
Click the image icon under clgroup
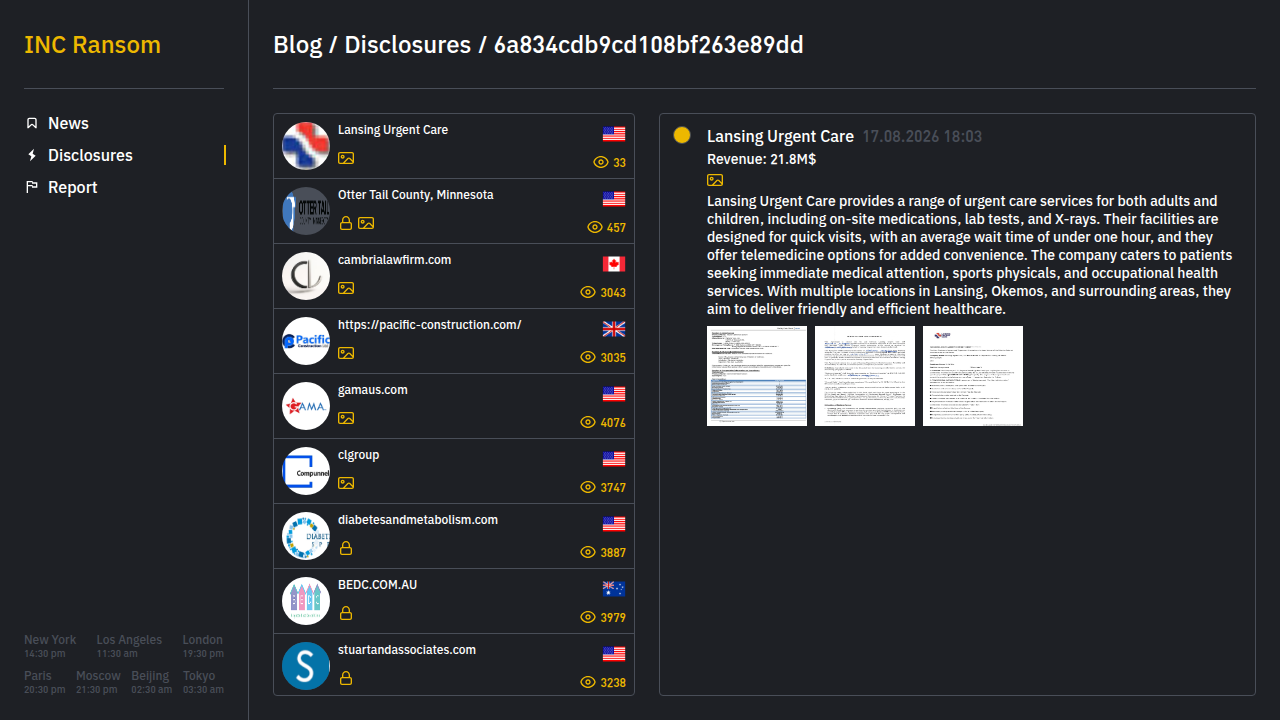click(x=346, y=483)
